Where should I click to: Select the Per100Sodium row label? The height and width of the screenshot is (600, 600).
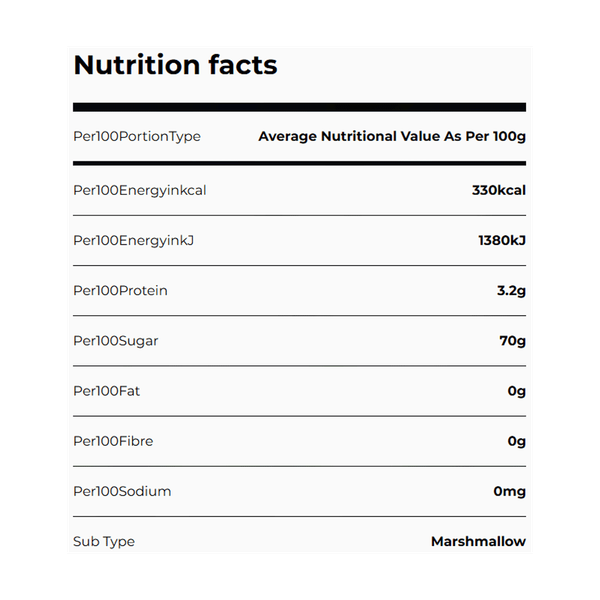[122, 491]
